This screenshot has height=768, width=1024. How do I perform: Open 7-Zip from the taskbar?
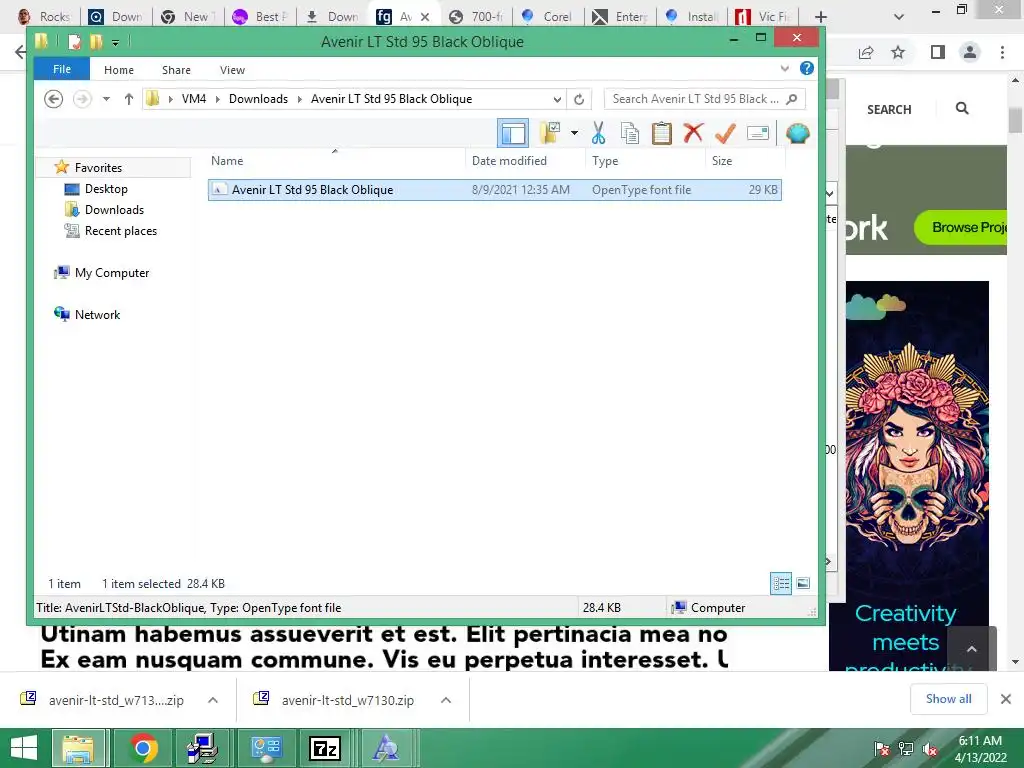point(325,748)
